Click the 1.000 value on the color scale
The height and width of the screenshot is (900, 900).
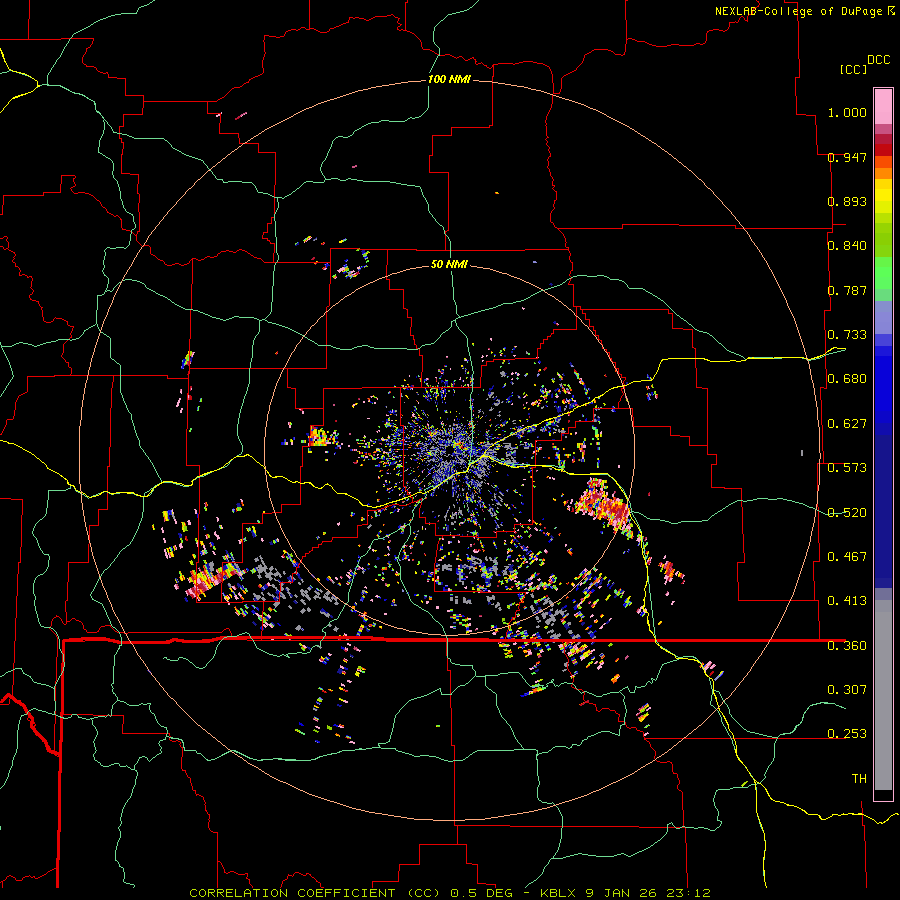[847, 112]
